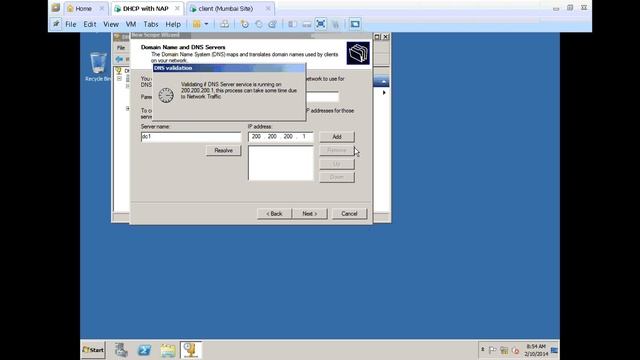Click the console view toolbar icon

click(355, 24)
